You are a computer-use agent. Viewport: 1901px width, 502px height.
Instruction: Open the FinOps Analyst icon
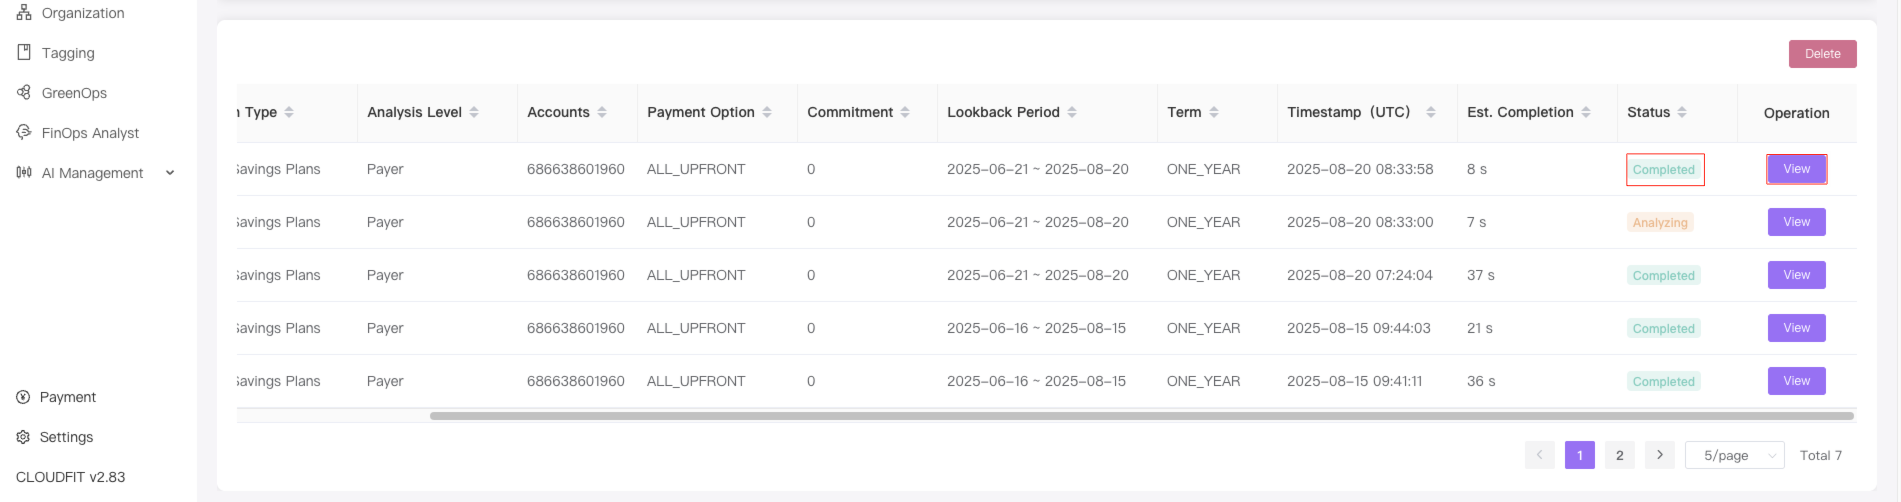24,132
